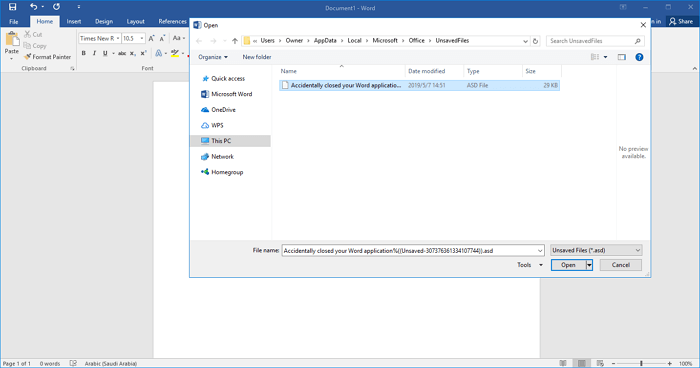Switch to the Home tab

point(45,21)
